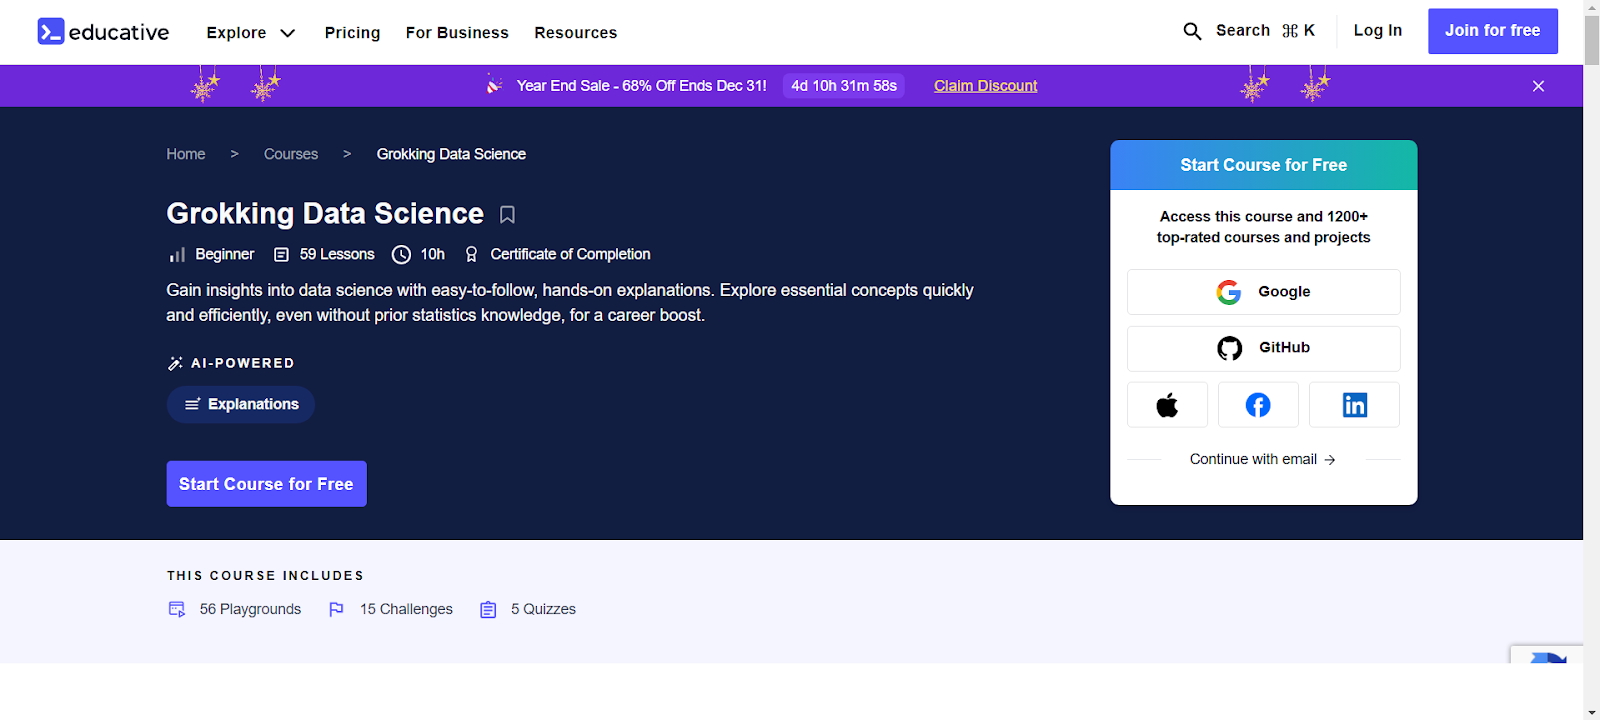This screenshot has height=720, width=1600.
Task: Click the certificate ribbon icon
Action: pos(471,255)
